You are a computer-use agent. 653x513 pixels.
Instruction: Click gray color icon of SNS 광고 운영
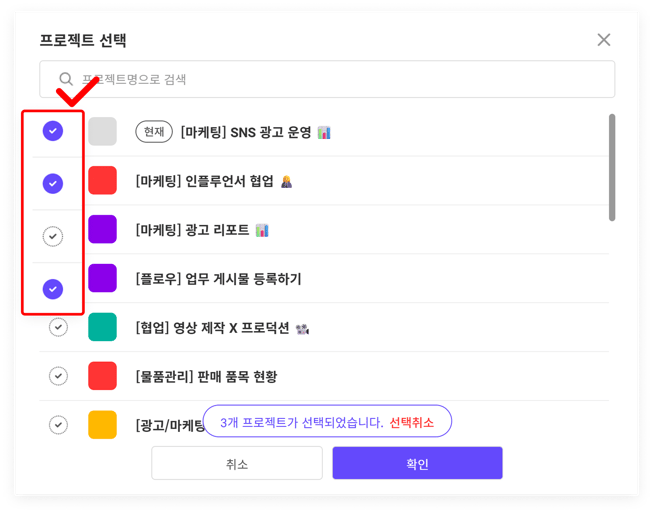(102, 132)
